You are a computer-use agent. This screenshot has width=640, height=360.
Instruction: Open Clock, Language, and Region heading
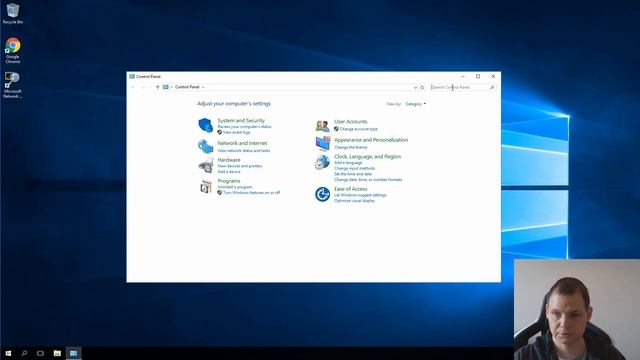coord(367,157)
